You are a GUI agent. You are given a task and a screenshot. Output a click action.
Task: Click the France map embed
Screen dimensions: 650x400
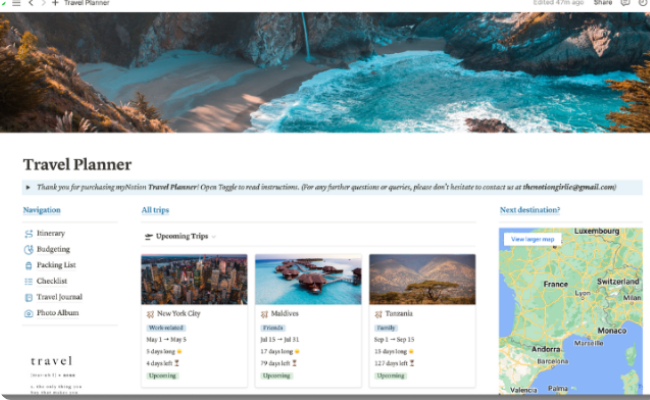[570, 311]
